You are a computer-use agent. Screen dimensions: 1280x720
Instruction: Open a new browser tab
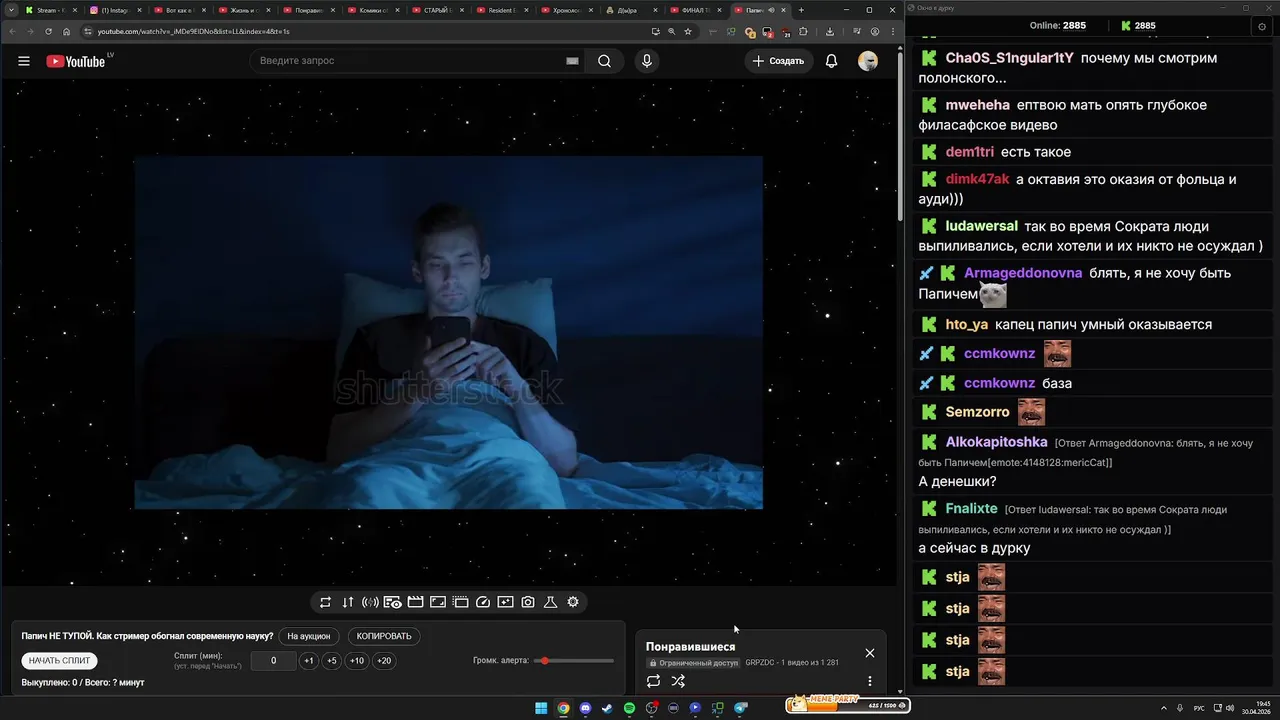(x=801, y=10)
